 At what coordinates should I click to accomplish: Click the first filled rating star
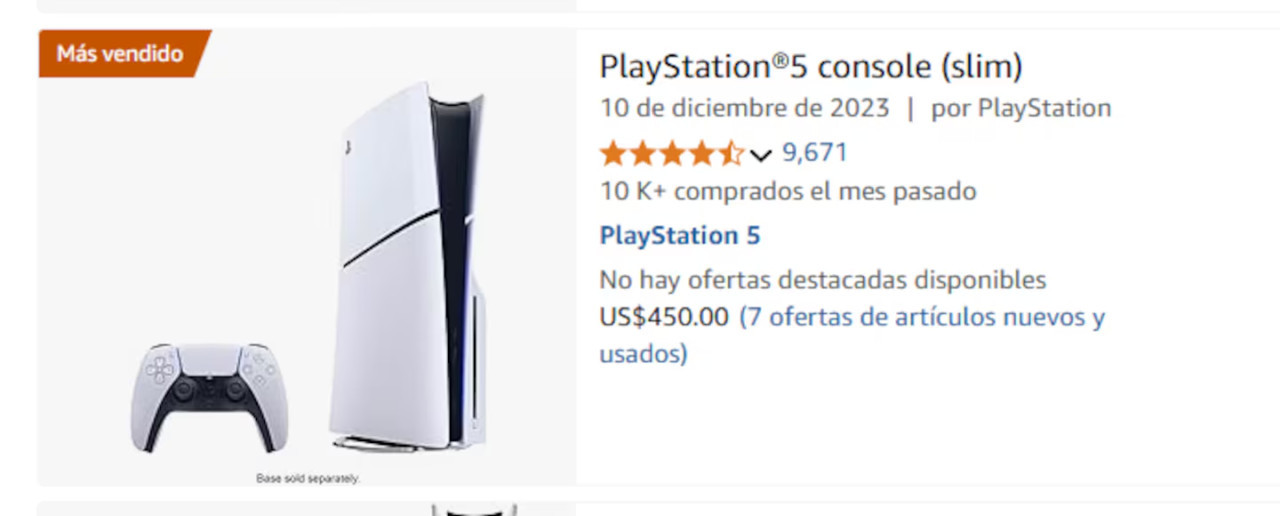tap(613, 154)
